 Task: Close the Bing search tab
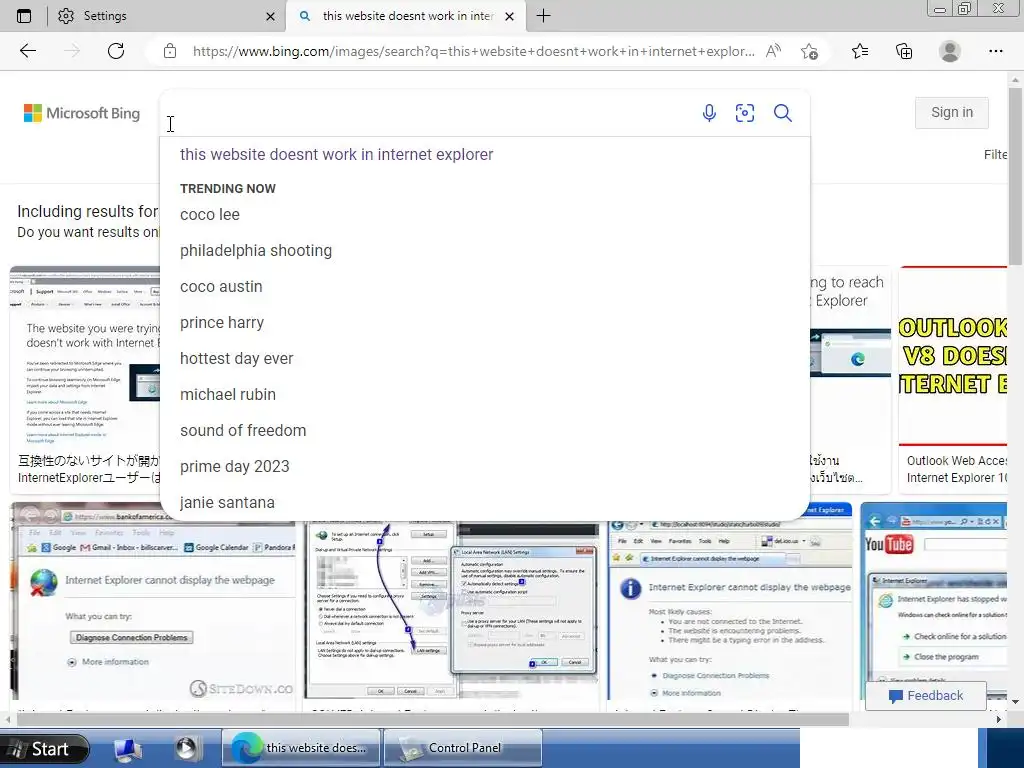pyautogui.click(x=510, y=16)
